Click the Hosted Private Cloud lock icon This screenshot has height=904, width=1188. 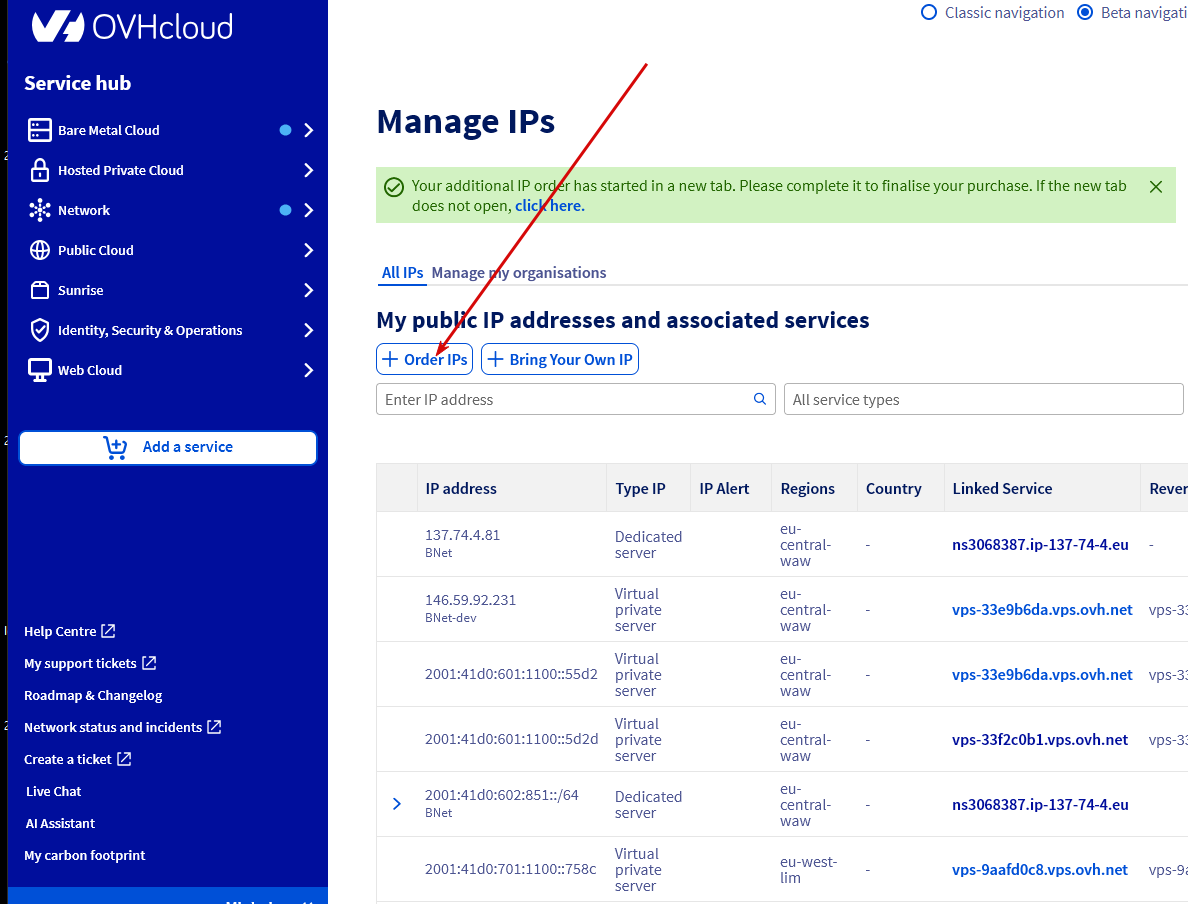39,170
